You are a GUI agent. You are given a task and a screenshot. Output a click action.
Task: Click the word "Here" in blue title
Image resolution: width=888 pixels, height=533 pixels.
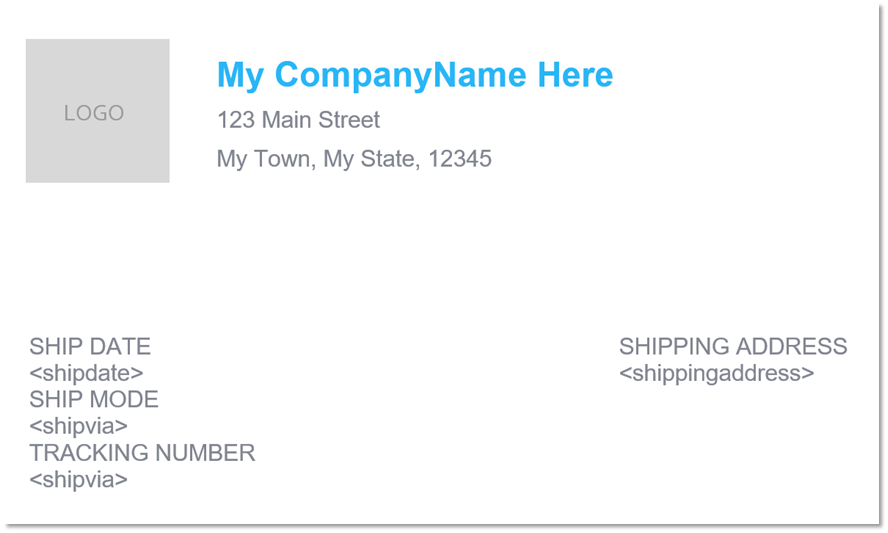pos(575,75)
